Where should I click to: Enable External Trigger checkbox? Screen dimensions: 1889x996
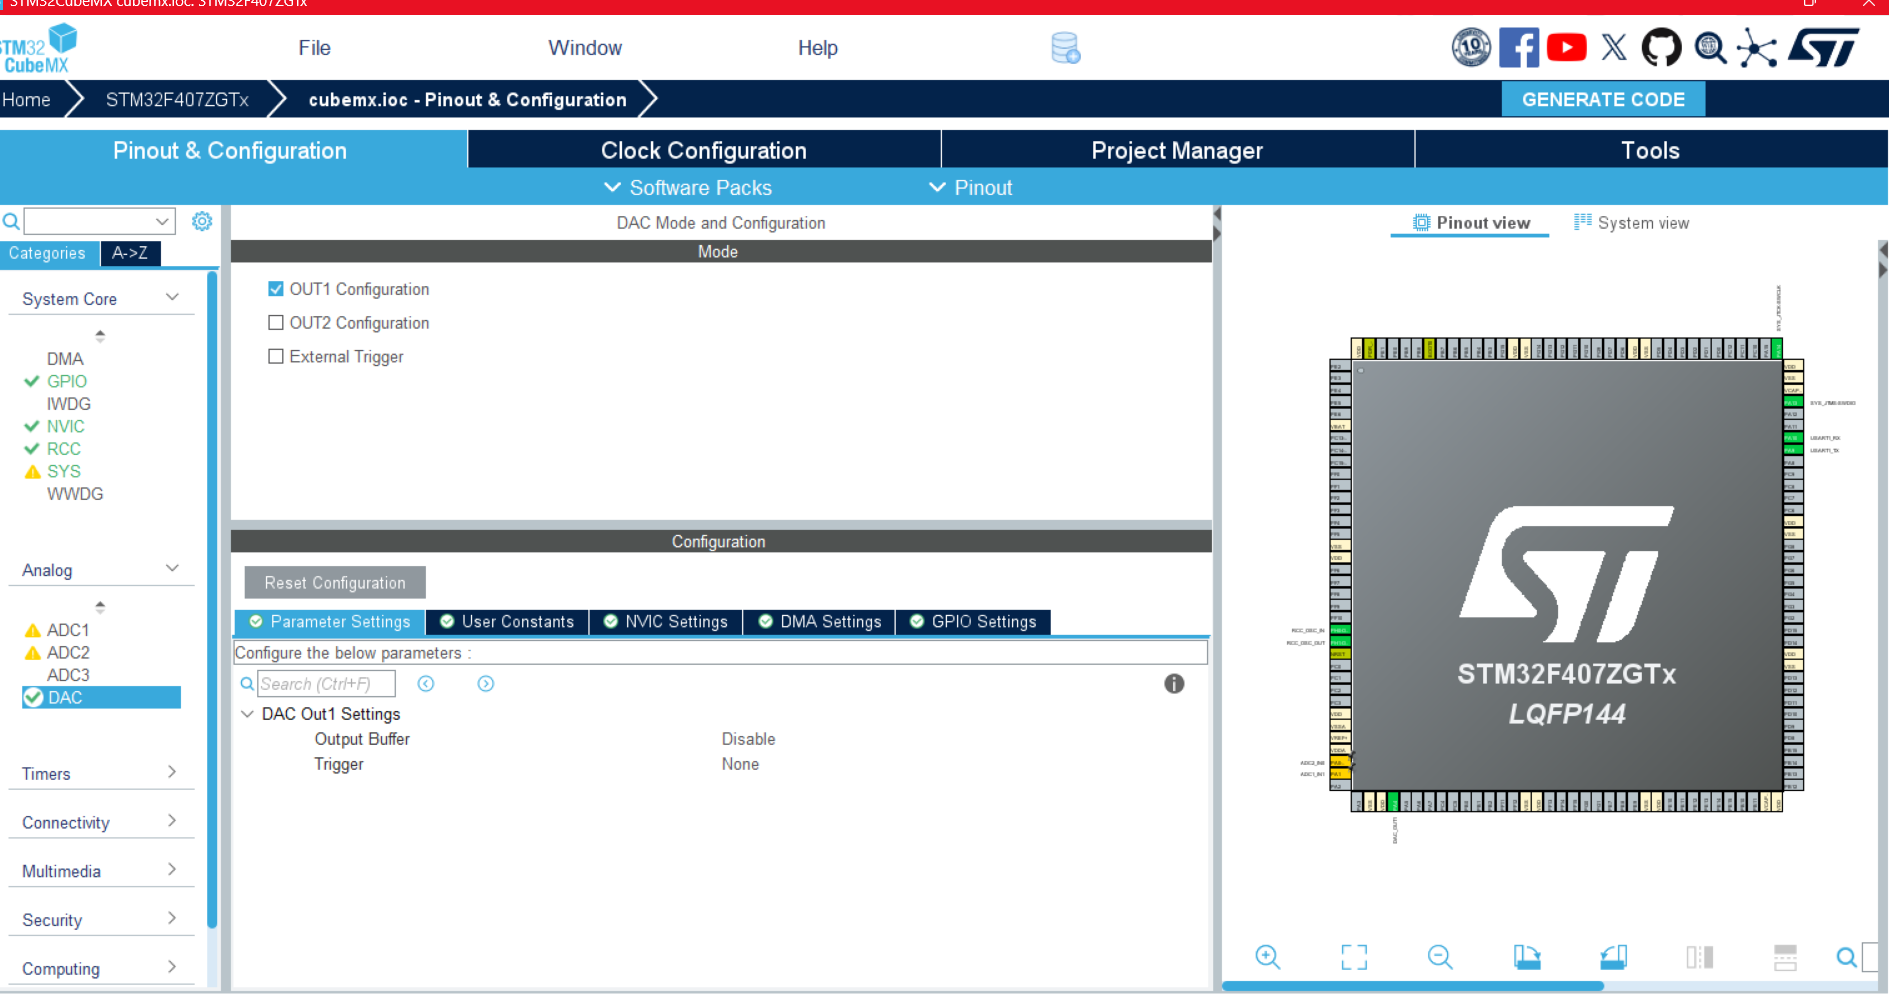coord(276,357)
